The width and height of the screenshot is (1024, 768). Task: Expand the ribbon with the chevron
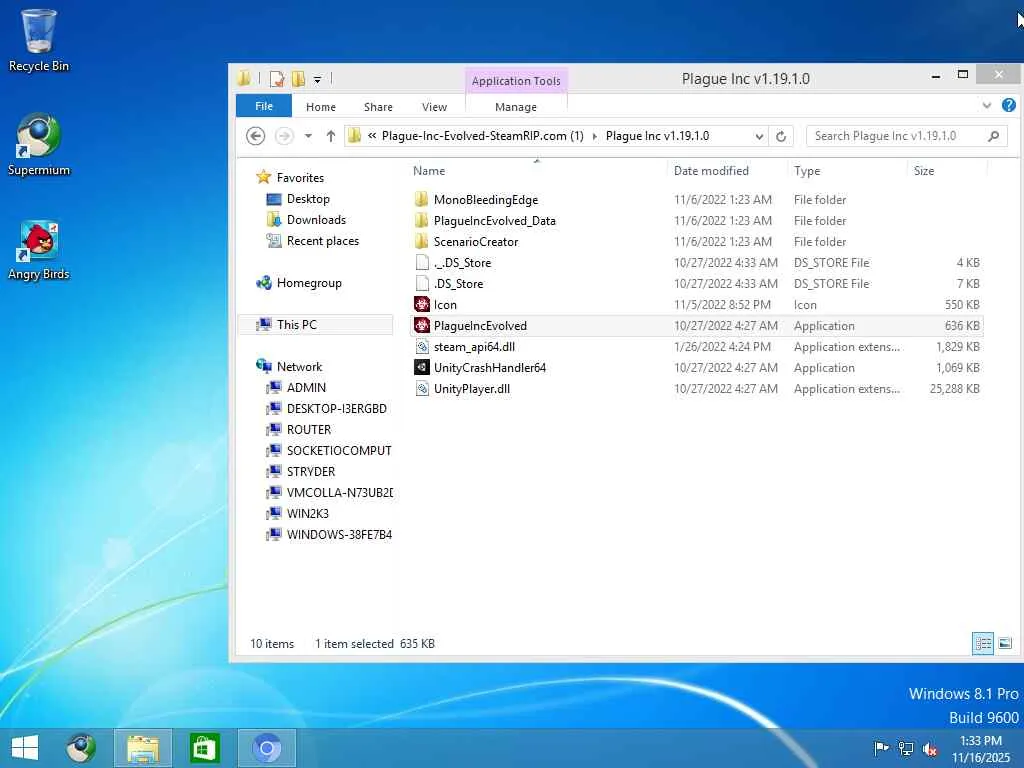tap(987, 105)
